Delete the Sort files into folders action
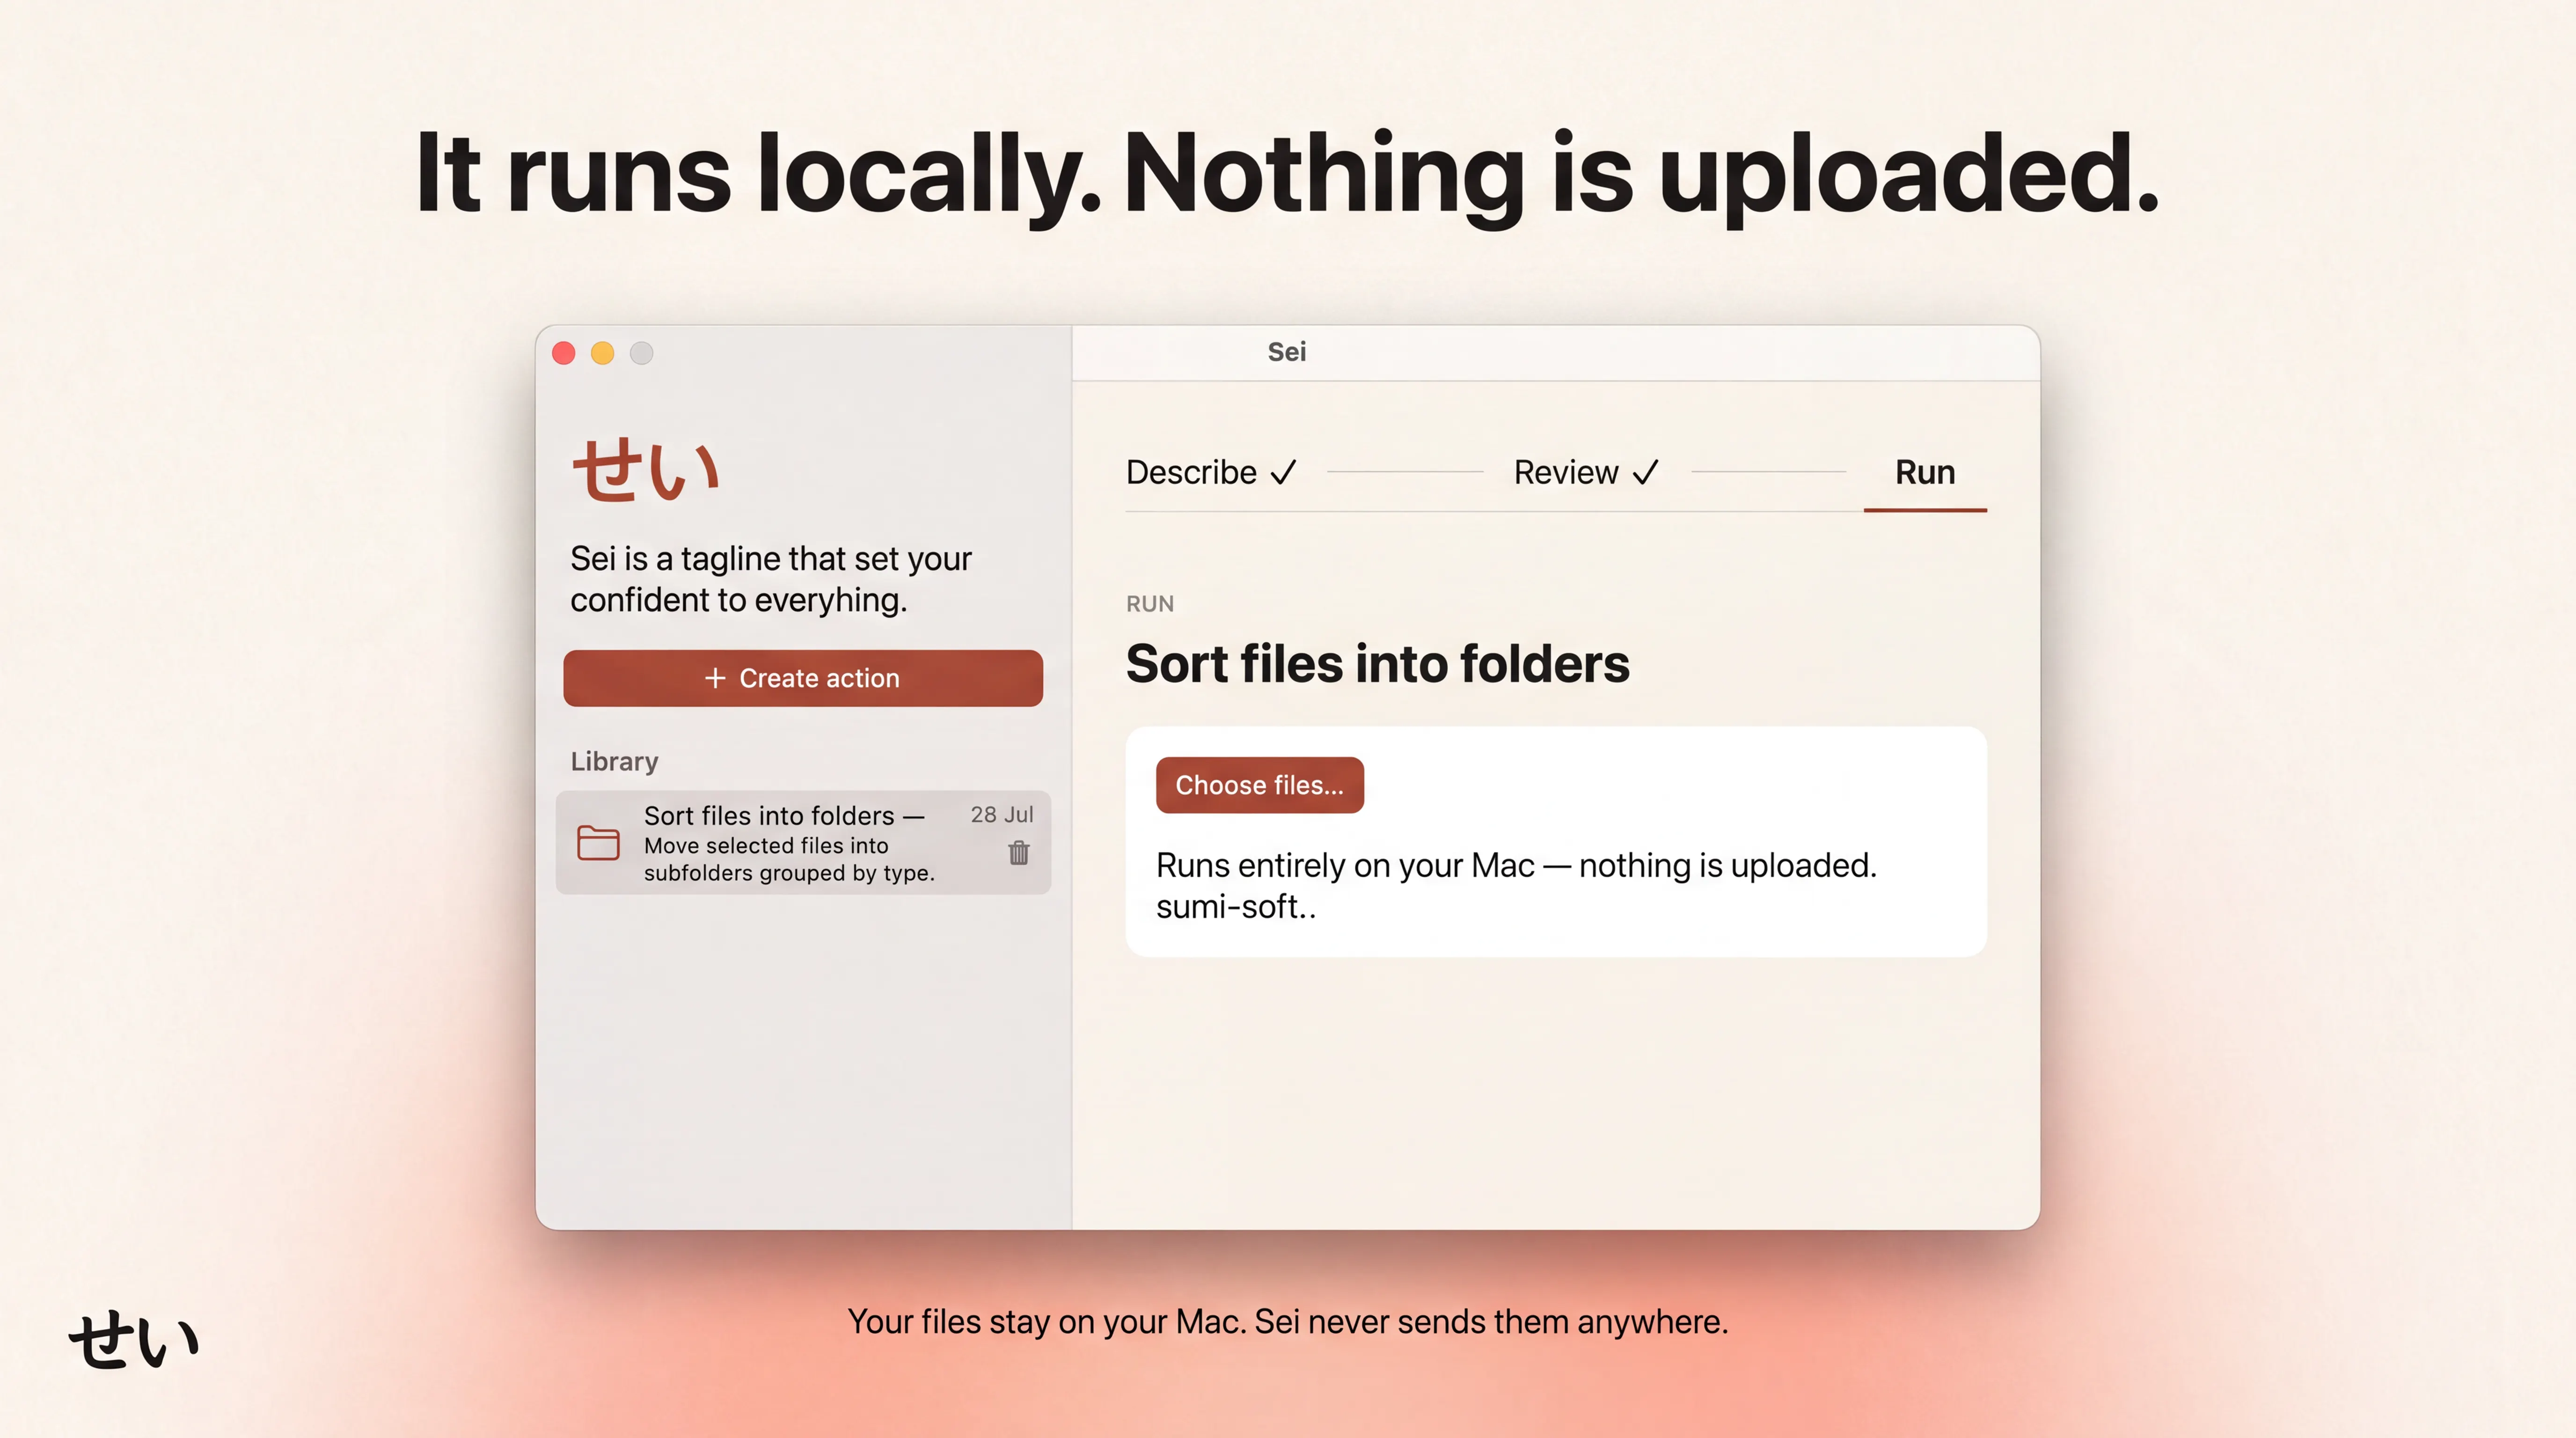 1018,853
